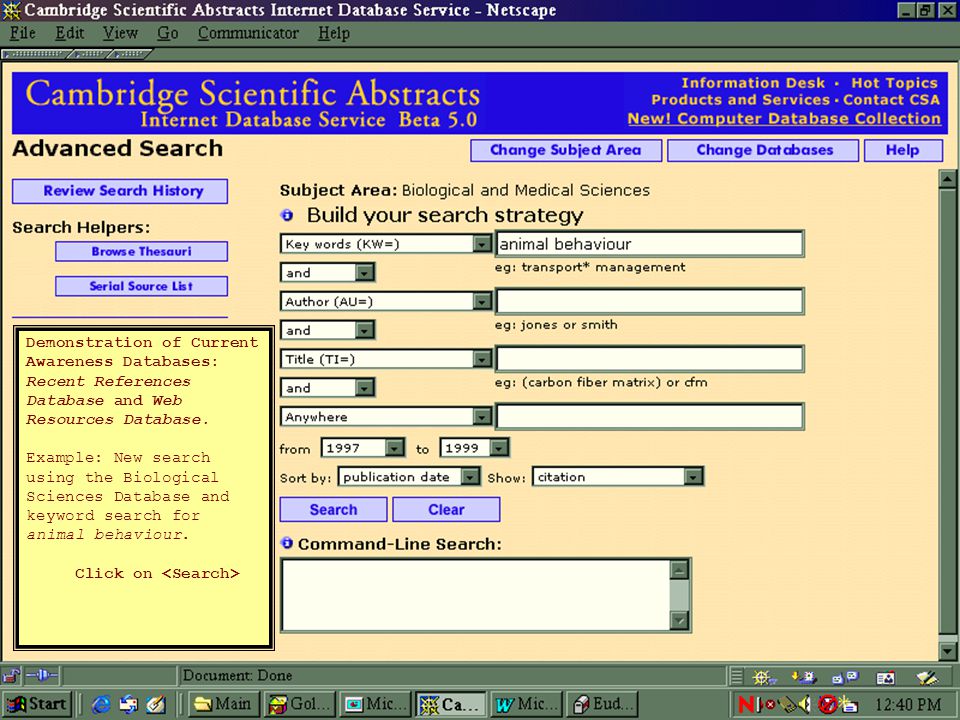Click the Netscape N icon in system tray
The height and width of the screenshot is (720, 960).
tap(746, 705)
